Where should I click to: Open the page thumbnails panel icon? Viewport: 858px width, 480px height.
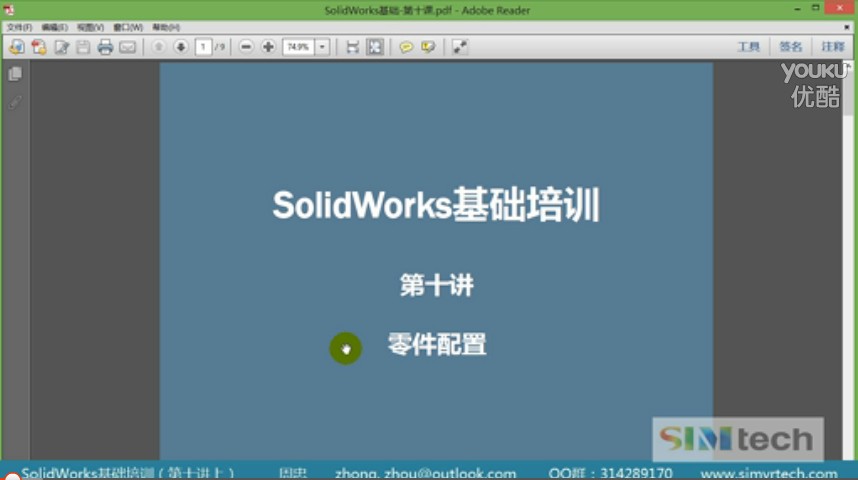15,73
